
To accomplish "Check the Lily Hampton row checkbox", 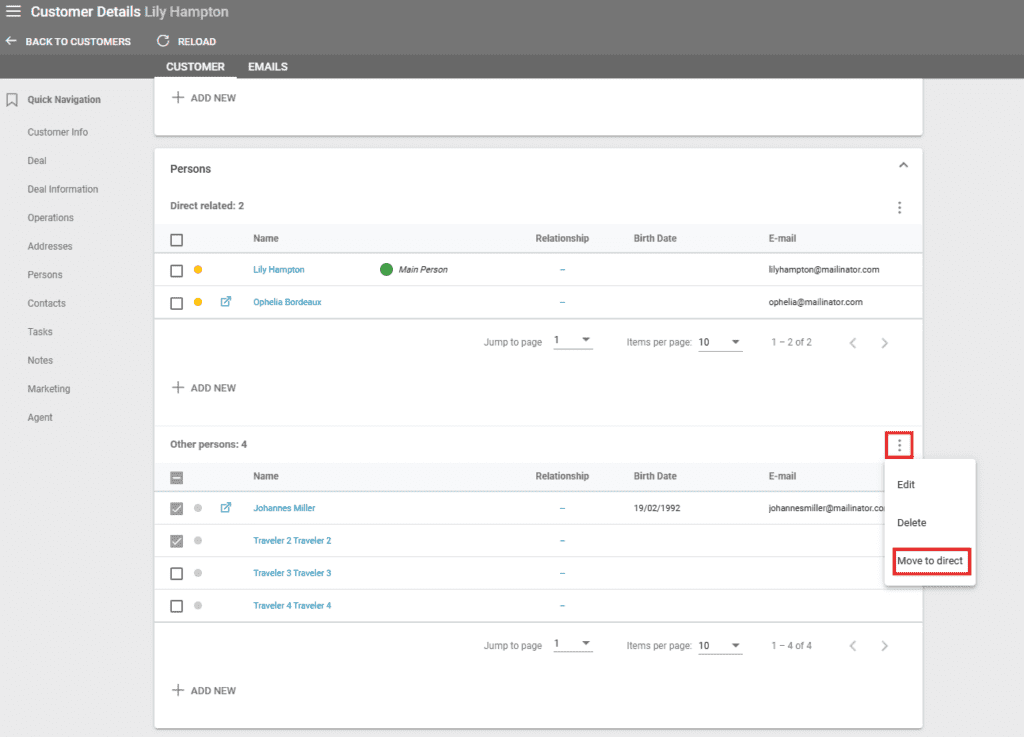I will coord(177,270).
